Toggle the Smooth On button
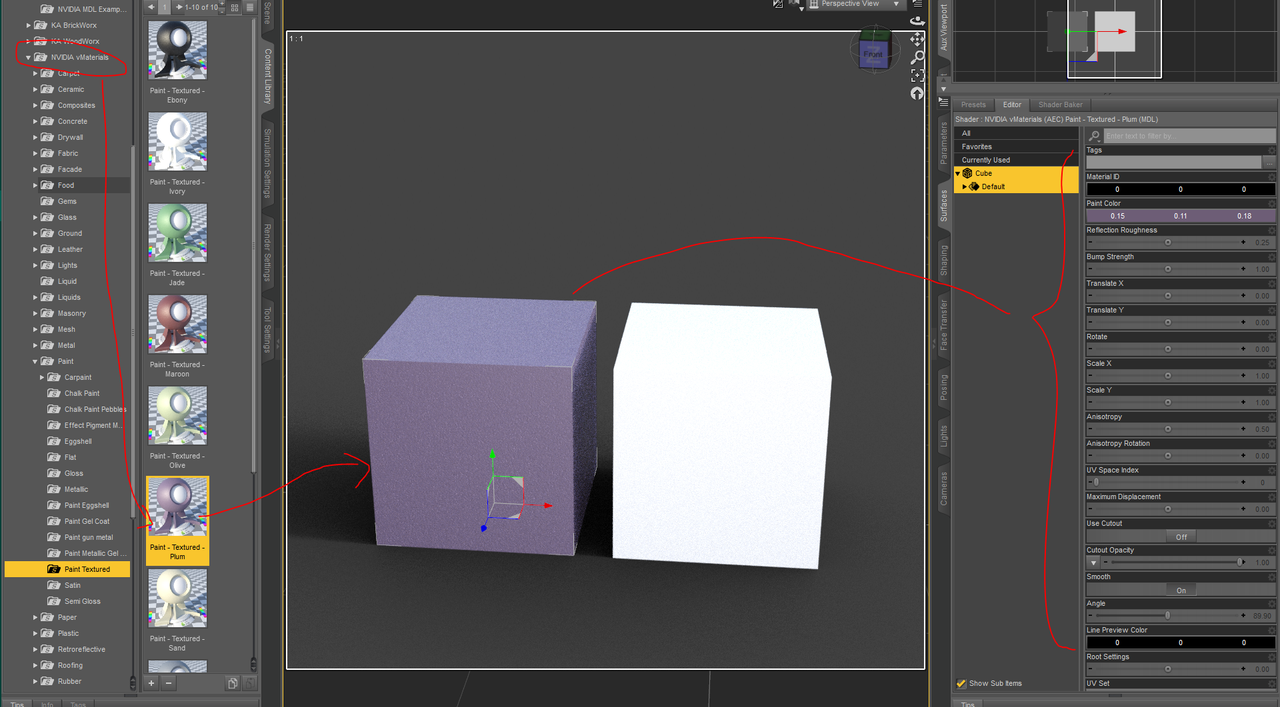This screenshot has width=1280, height=707. (1181, 590)
